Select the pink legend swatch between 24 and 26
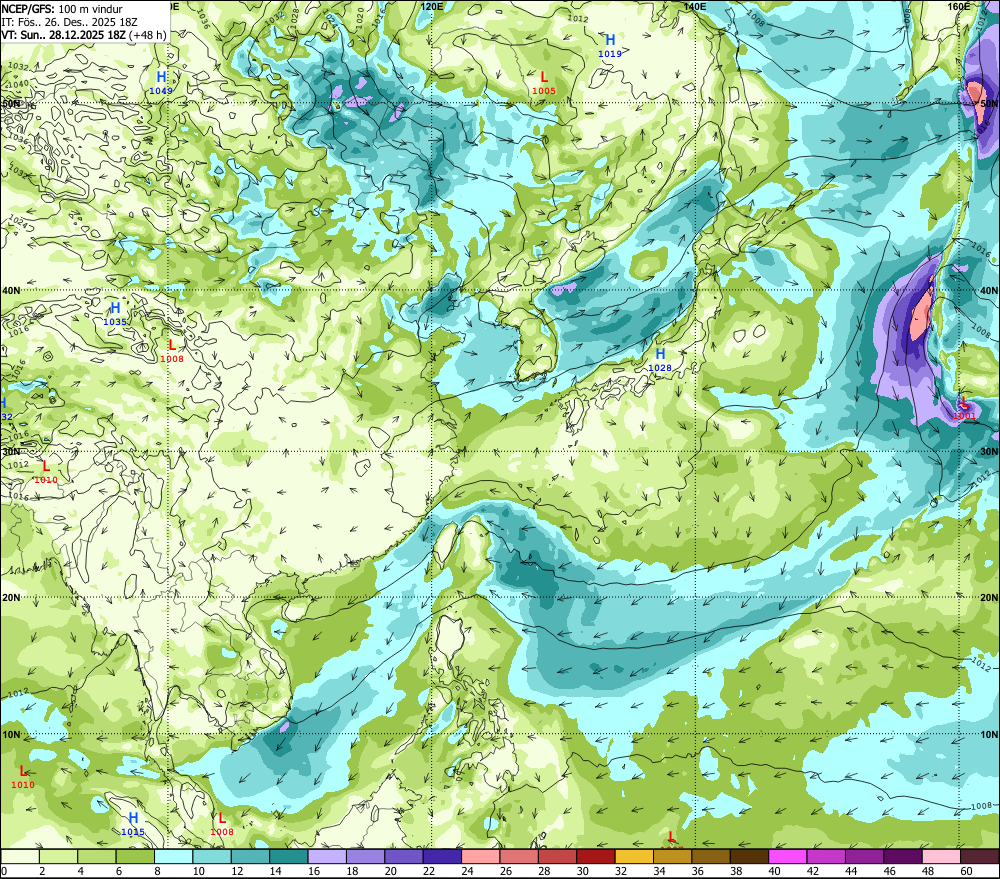Screen dimensions: 1000x879 (480, 857)
